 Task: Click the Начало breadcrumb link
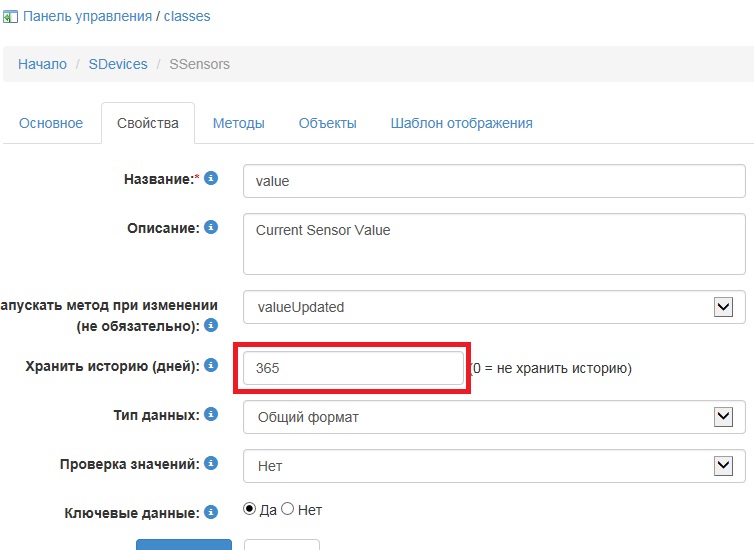coord(42,64)
